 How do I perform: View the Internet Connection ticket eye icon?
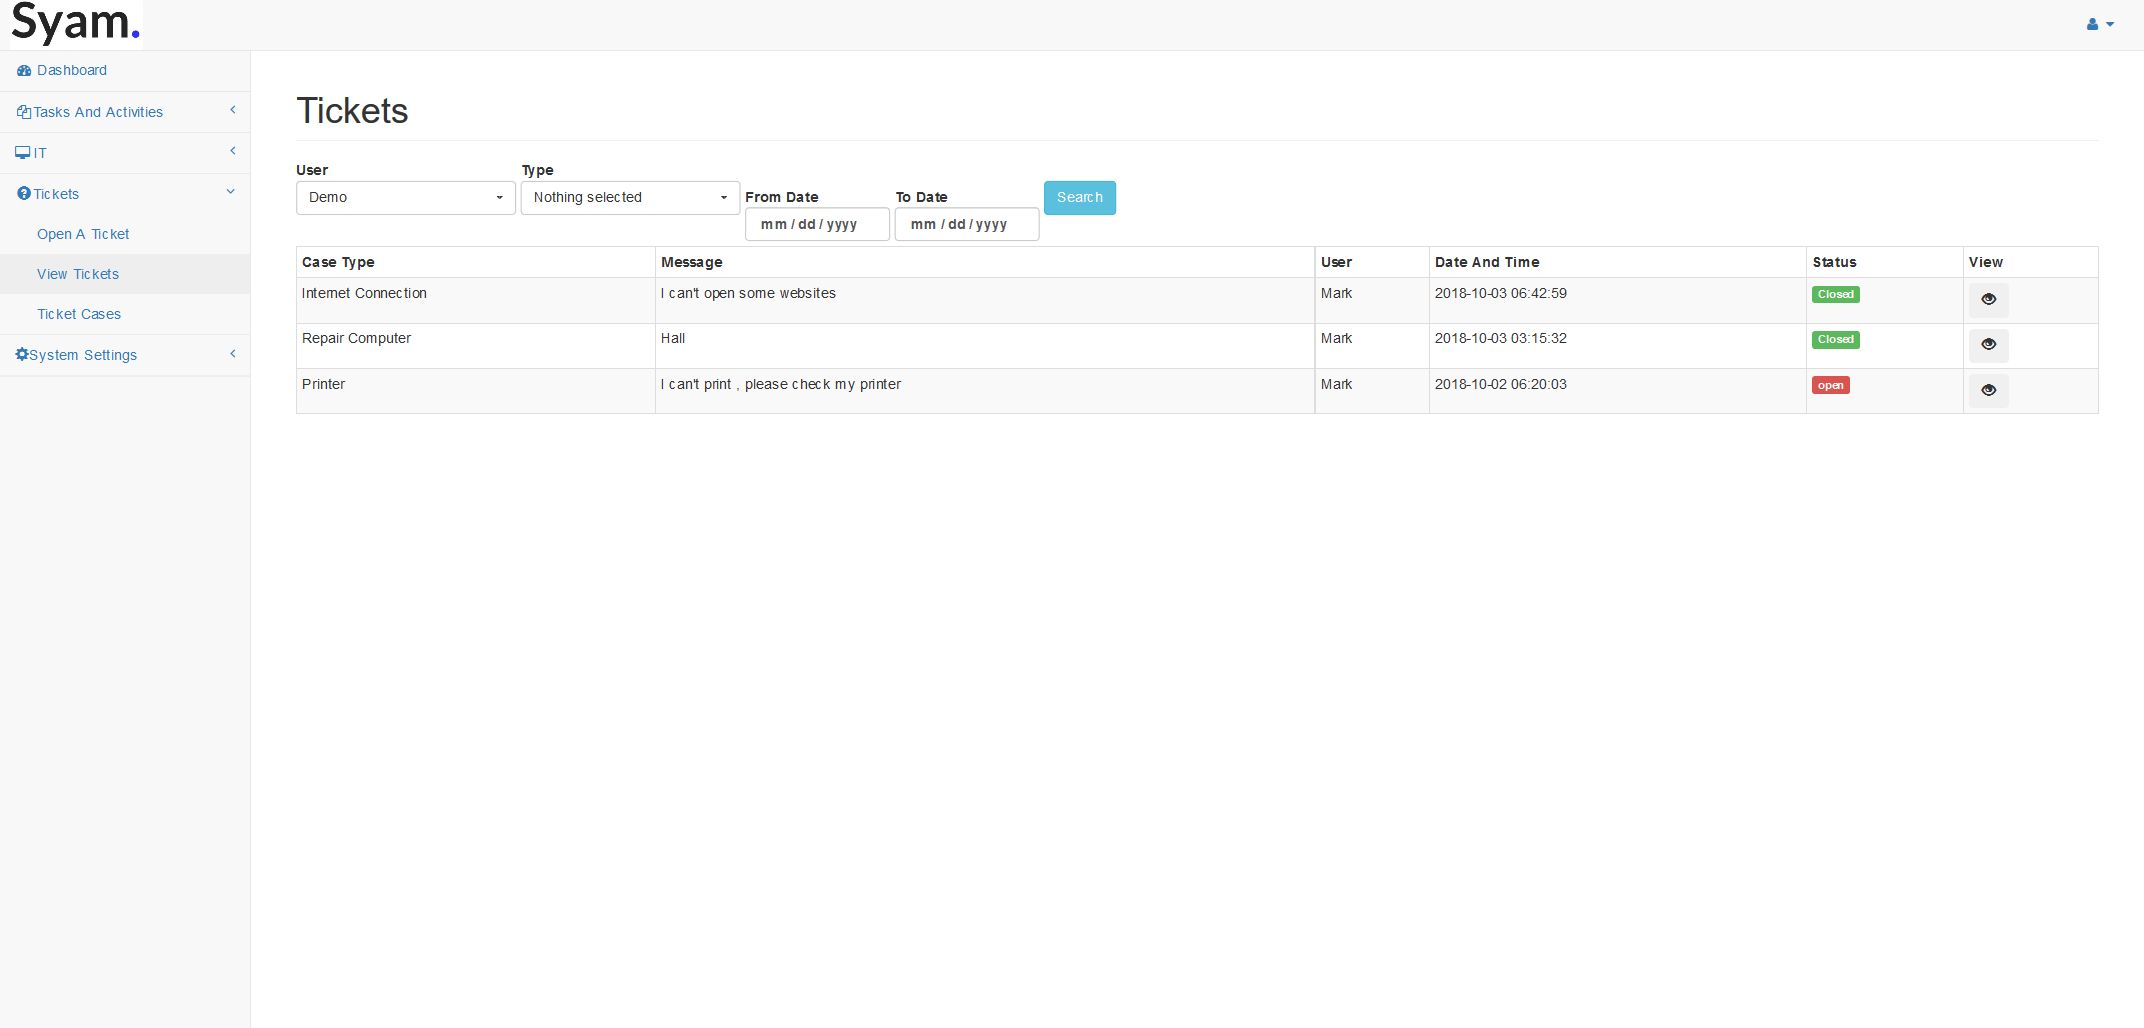pyautogui.click(x=1988, y=300)
